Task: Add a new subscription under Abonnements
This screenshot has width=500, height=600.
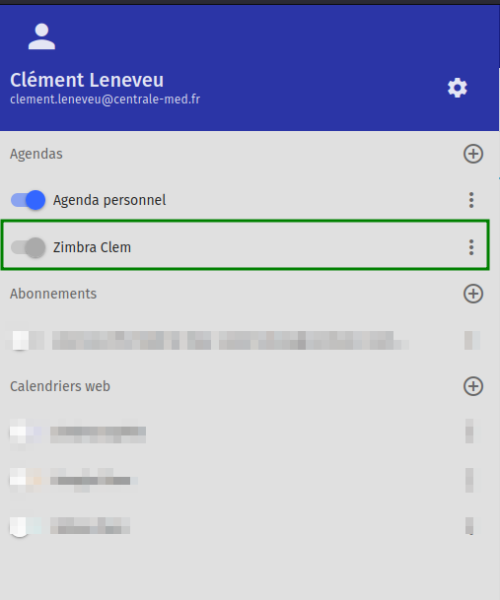Action: (473, 294)
